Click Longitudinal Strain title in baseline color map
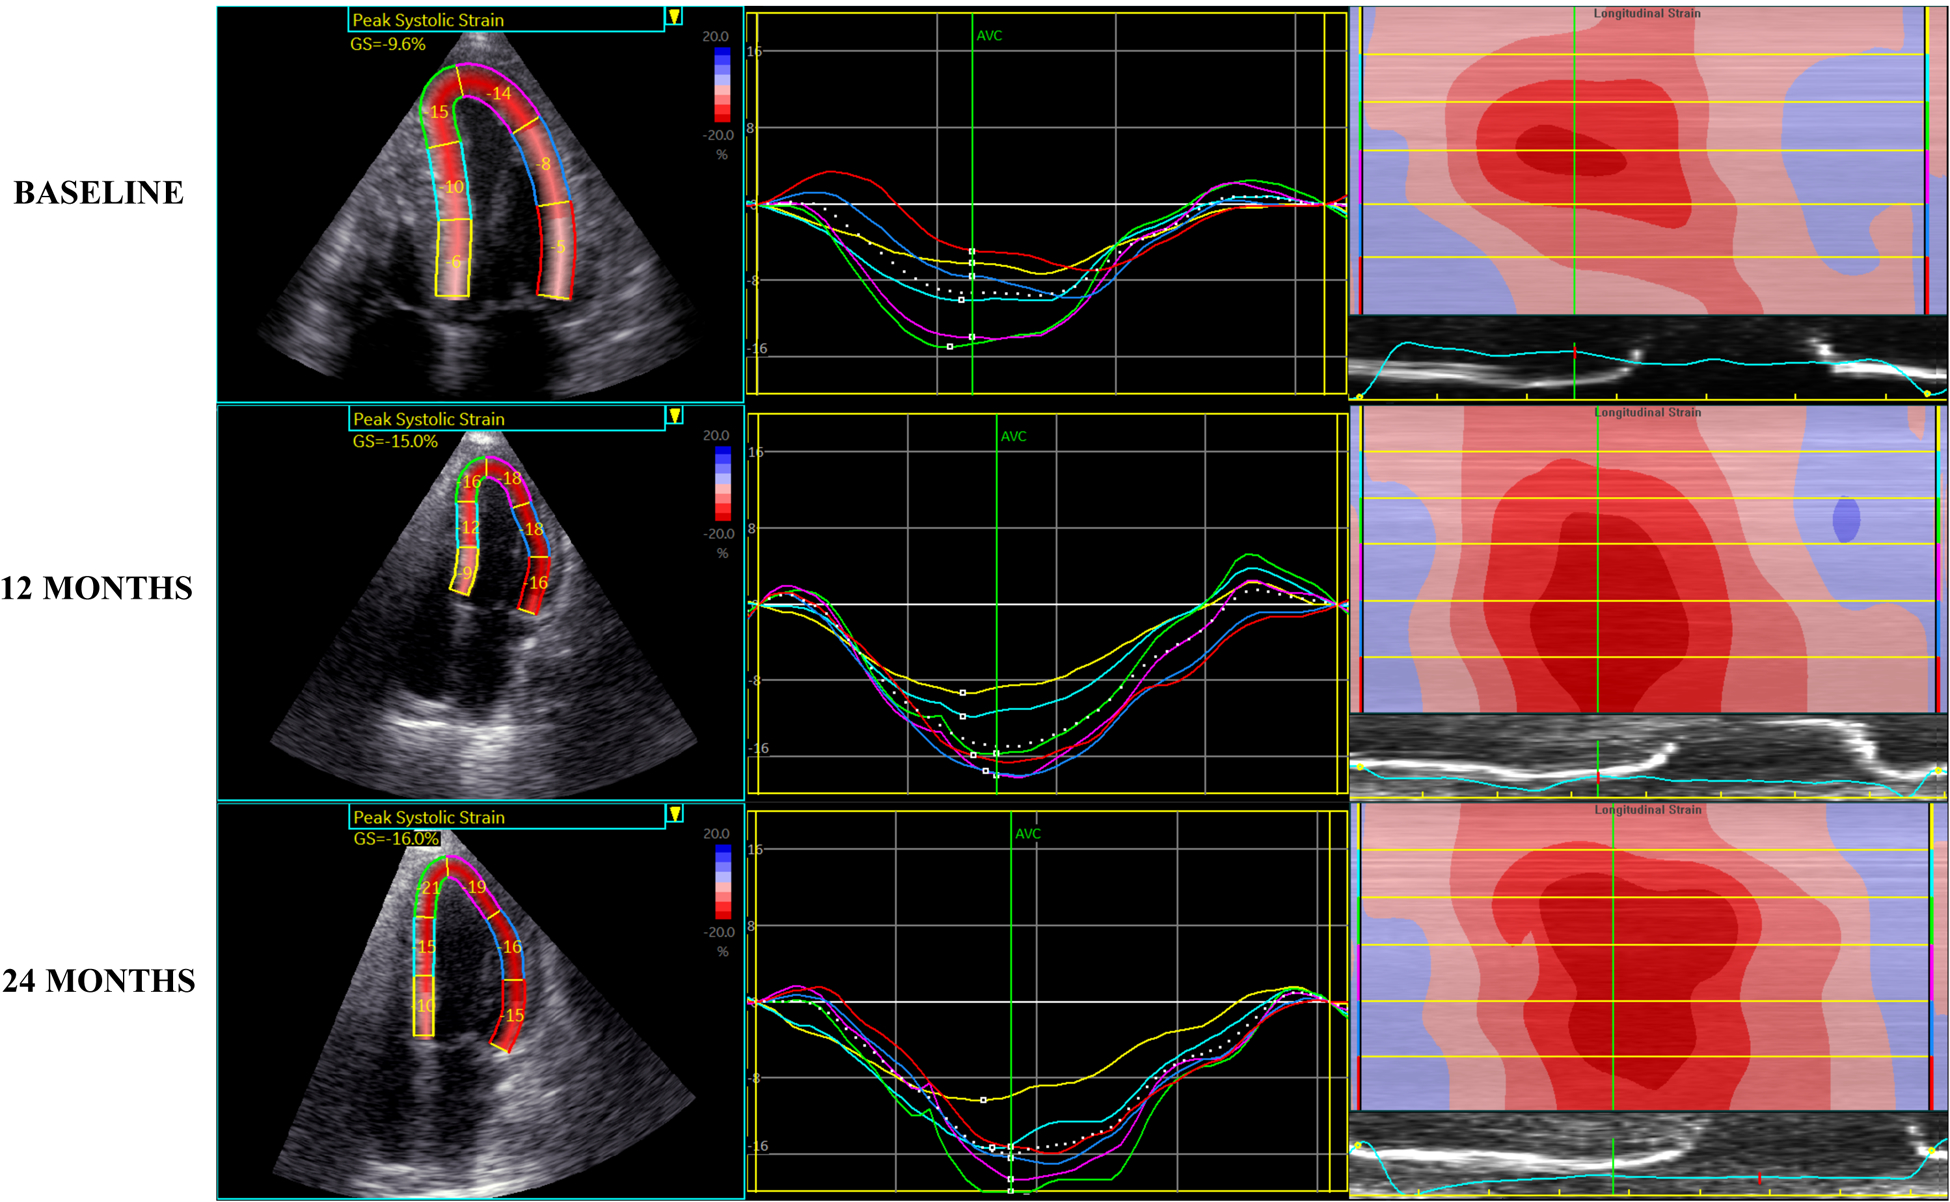 (x=1647, y=14)
